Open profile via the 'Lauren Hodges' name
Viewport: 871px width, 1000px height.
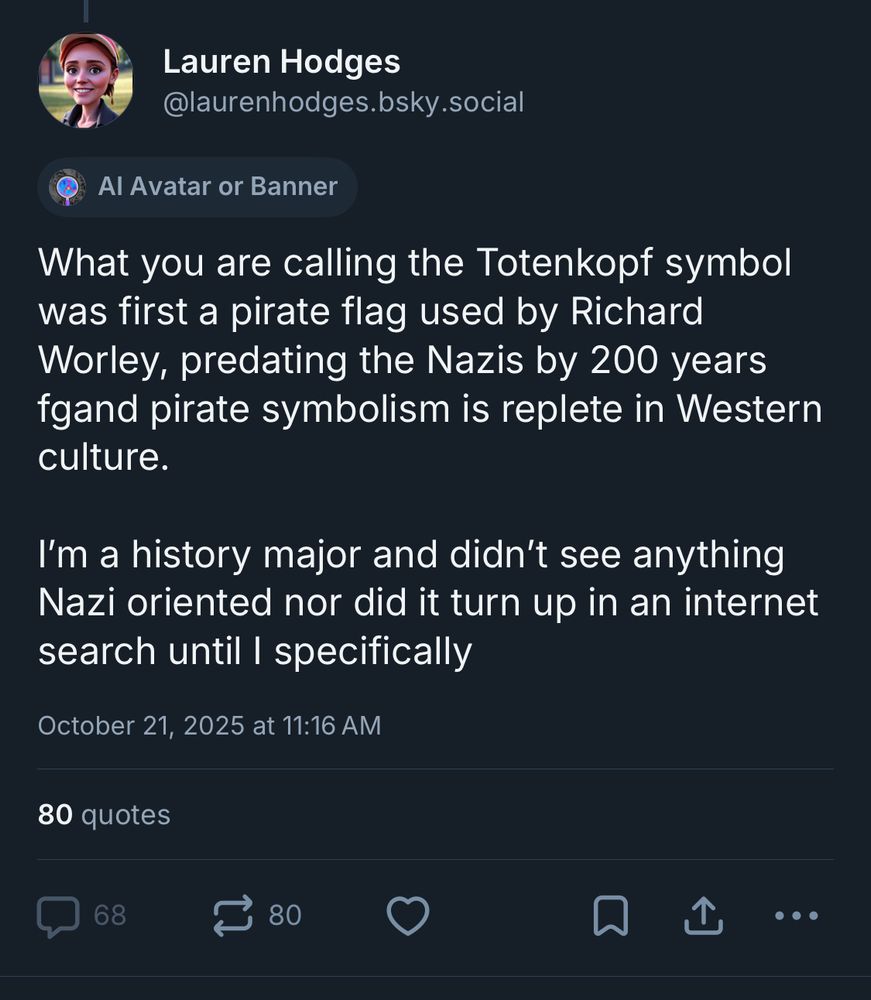282,61
